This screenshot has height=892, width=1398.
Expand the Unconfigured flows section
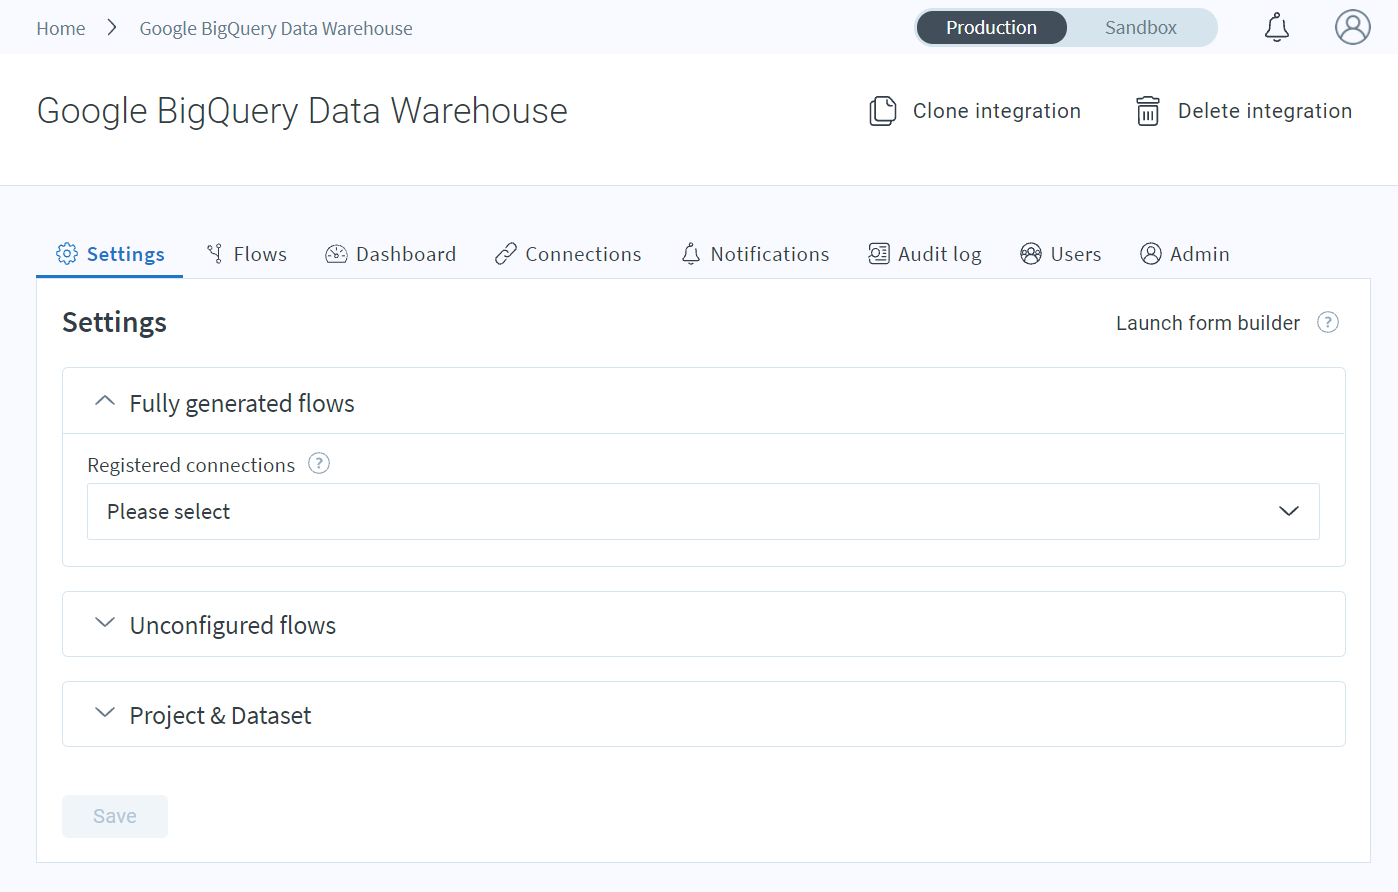coord(105,624)
